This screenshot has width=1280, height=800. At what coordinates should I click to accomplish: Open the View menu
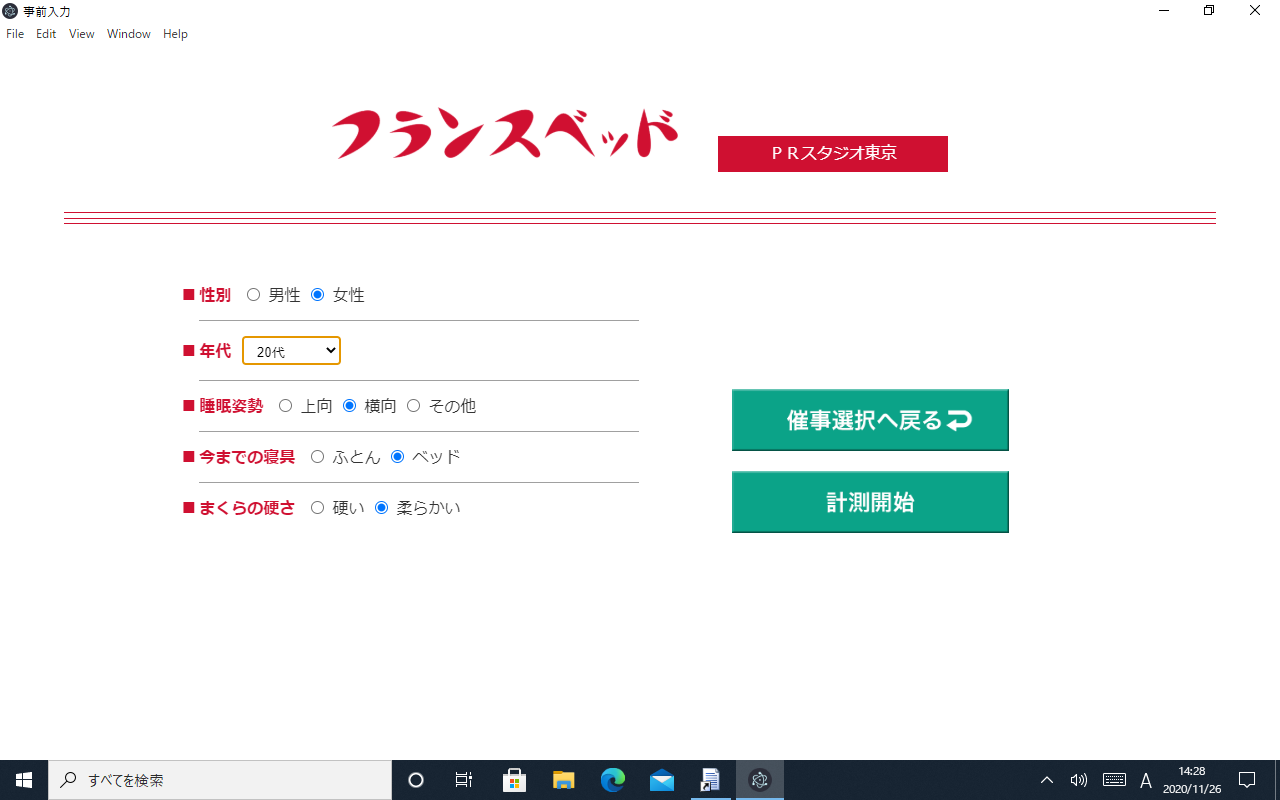pos(82,34)
